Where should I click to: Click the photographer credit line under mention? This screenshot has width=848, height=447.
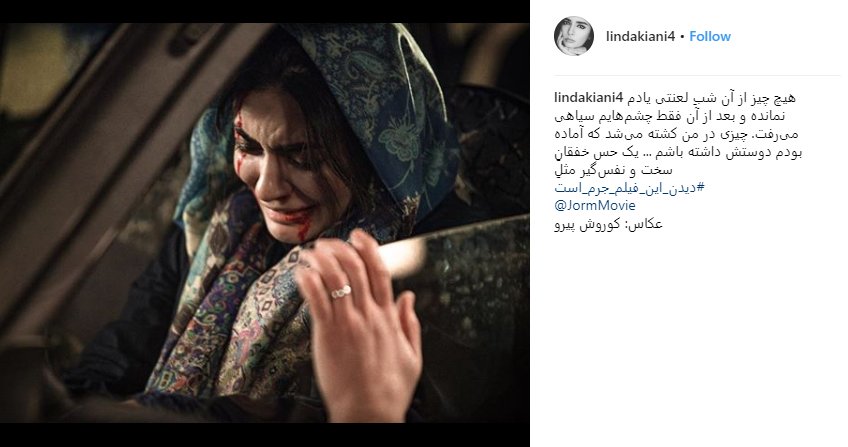(x=608, y=224)
